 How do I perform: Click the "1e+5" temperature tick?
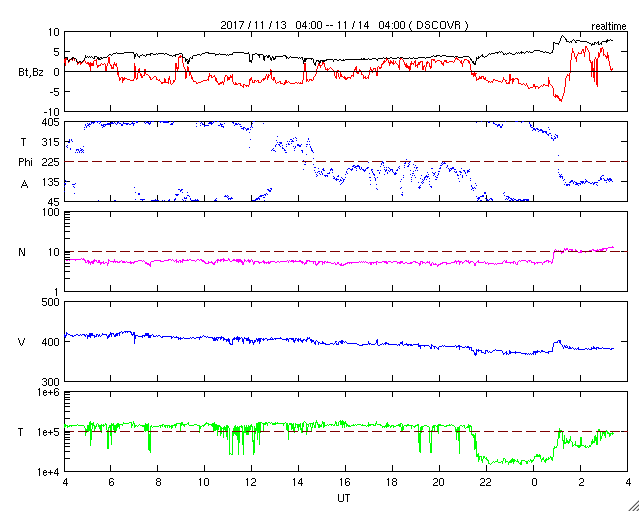point(50,432)
